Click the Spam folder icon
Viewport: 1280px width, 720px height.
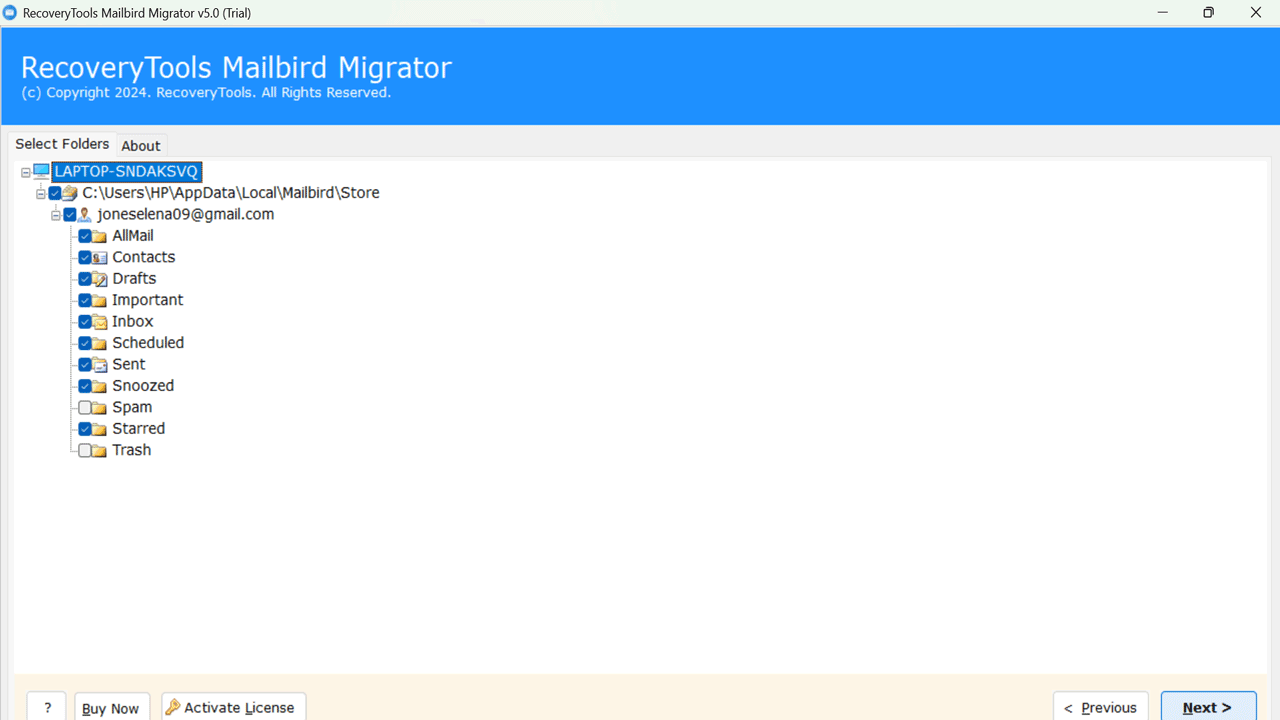[x=100, y=408]
